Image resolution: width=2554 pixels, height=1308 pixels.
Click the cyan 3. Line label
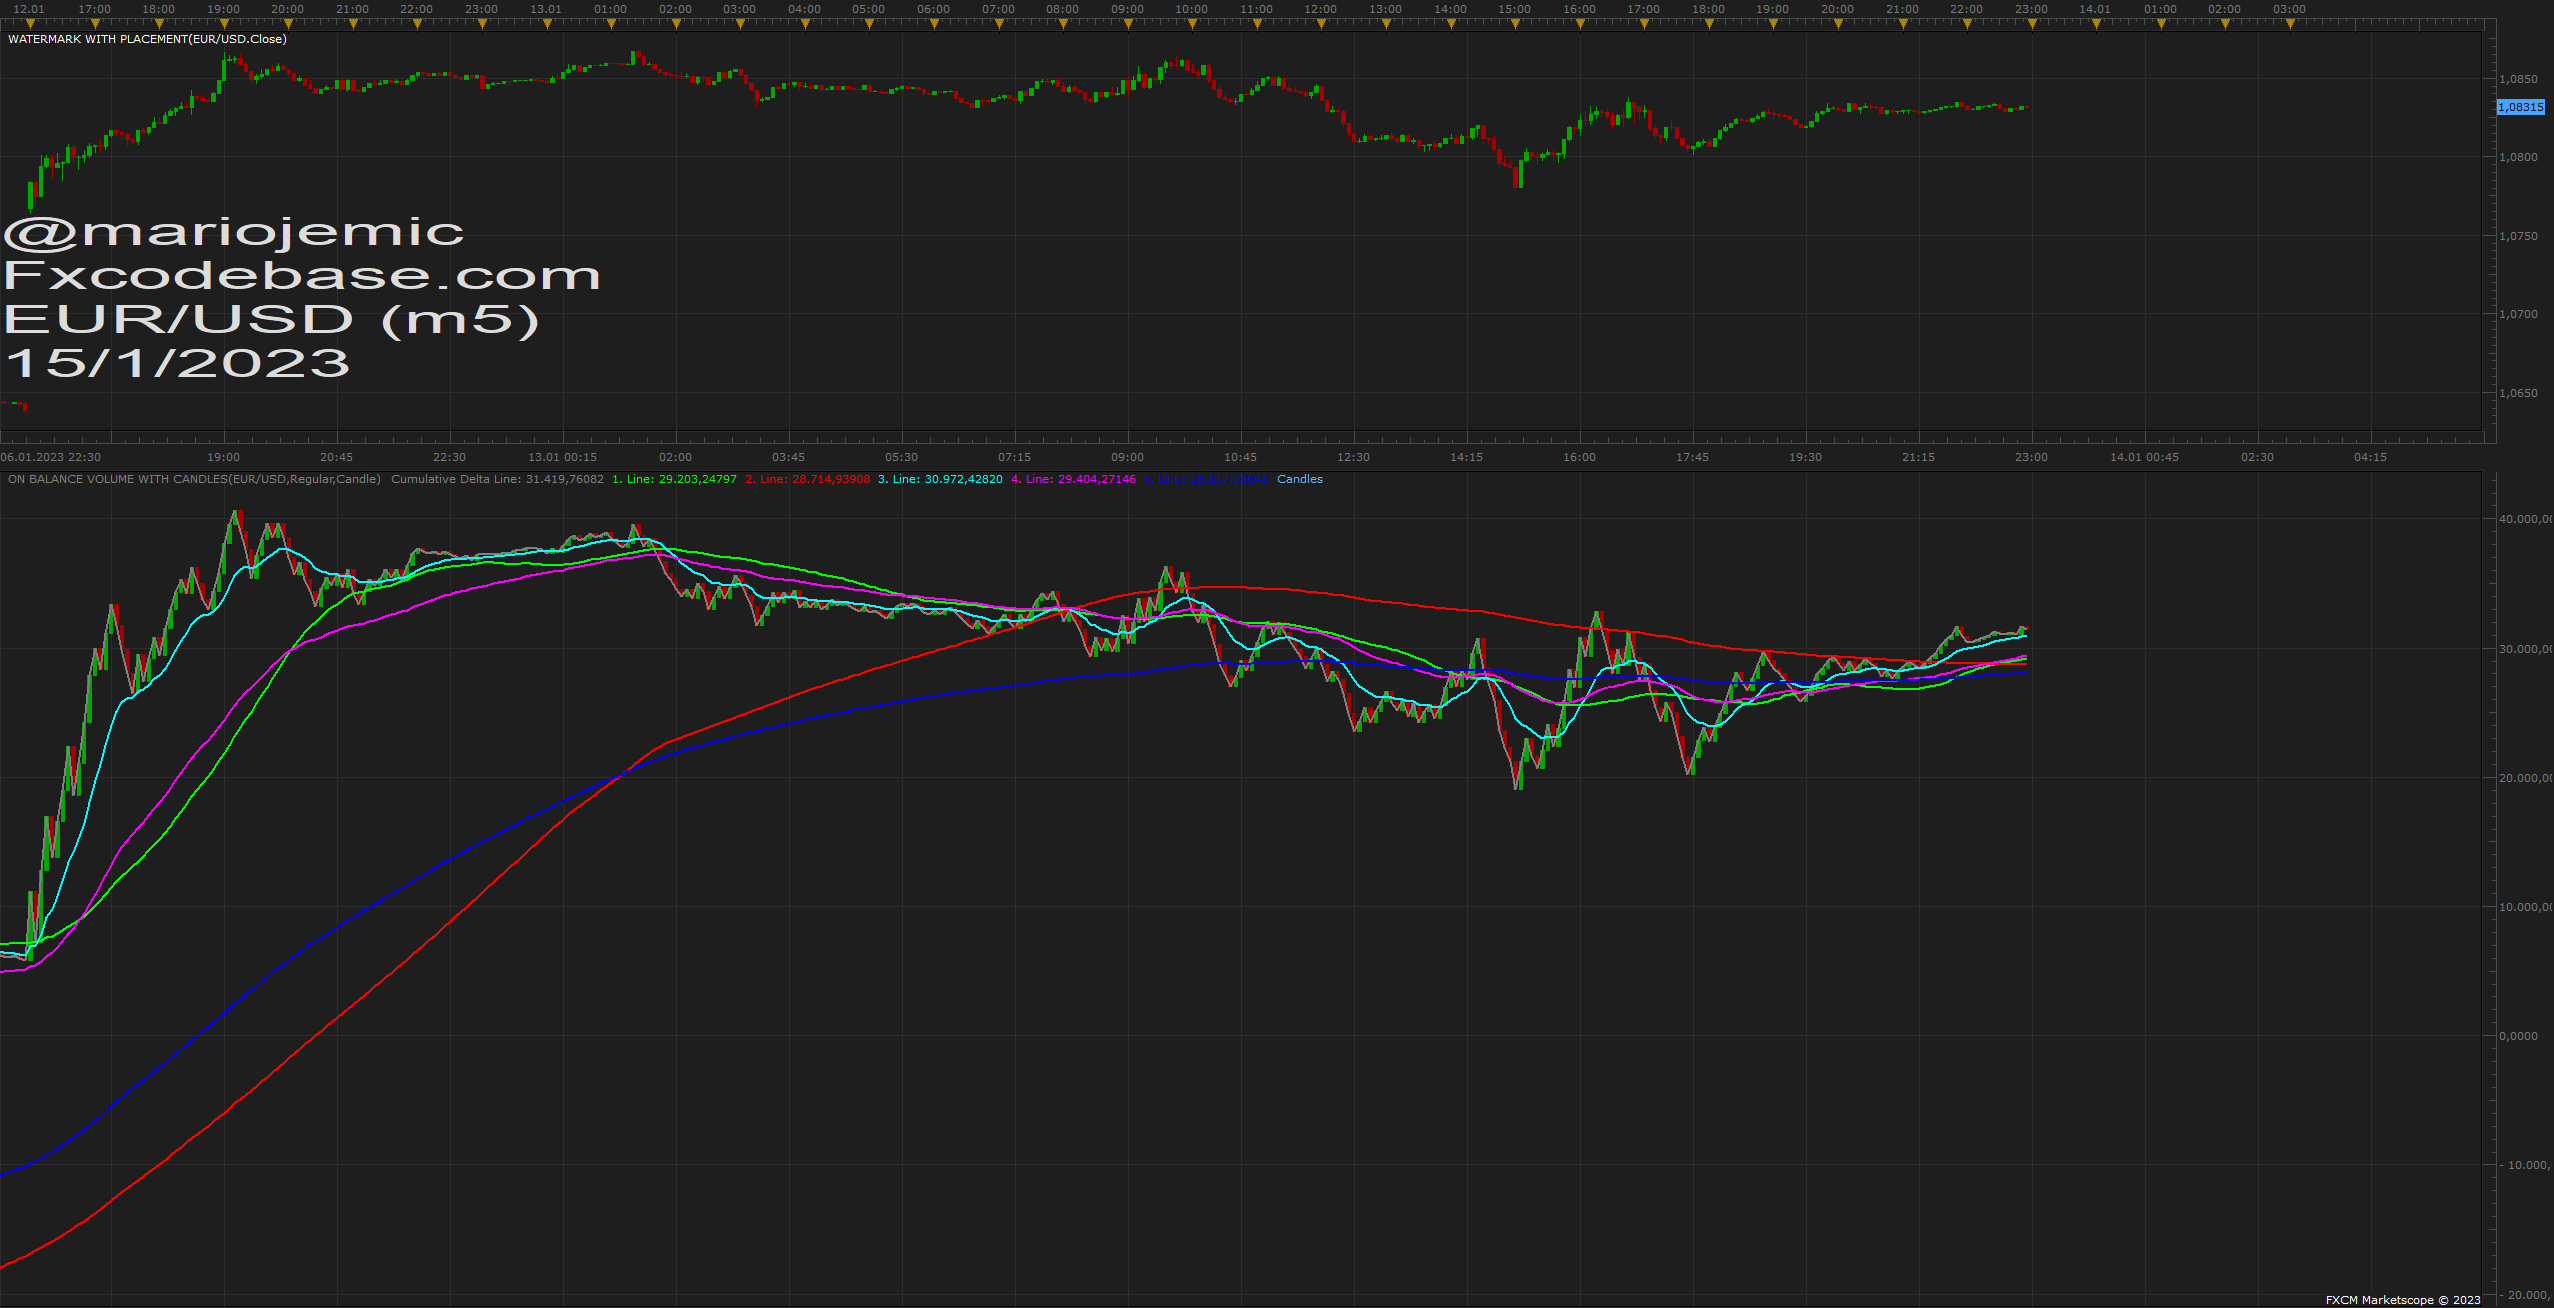click(940, 479)
